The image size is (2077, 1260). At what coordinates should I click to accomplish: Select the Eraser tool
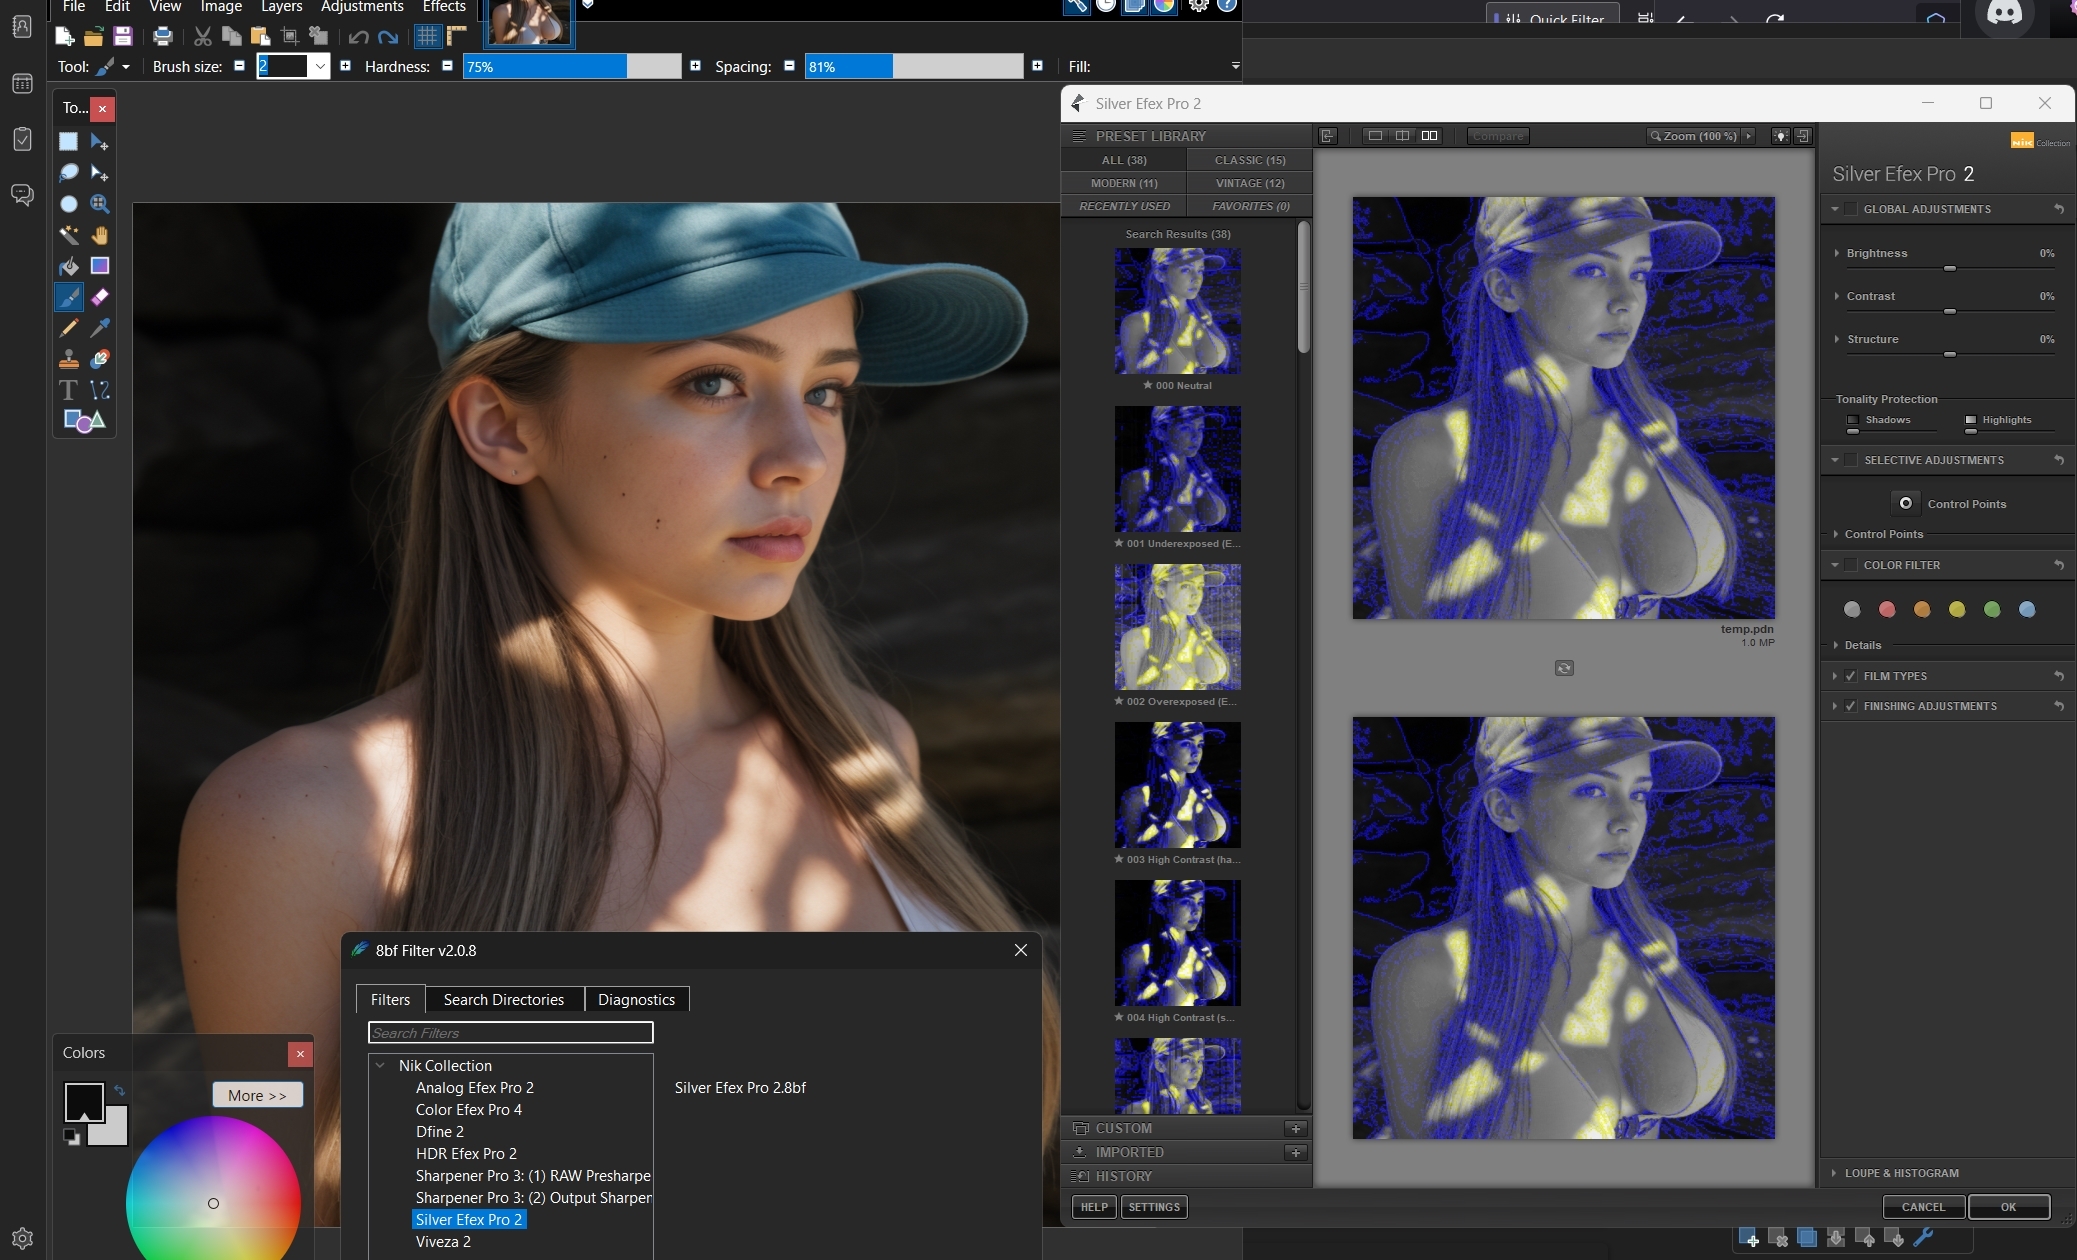pyautogui.click(x=99, y=297)
